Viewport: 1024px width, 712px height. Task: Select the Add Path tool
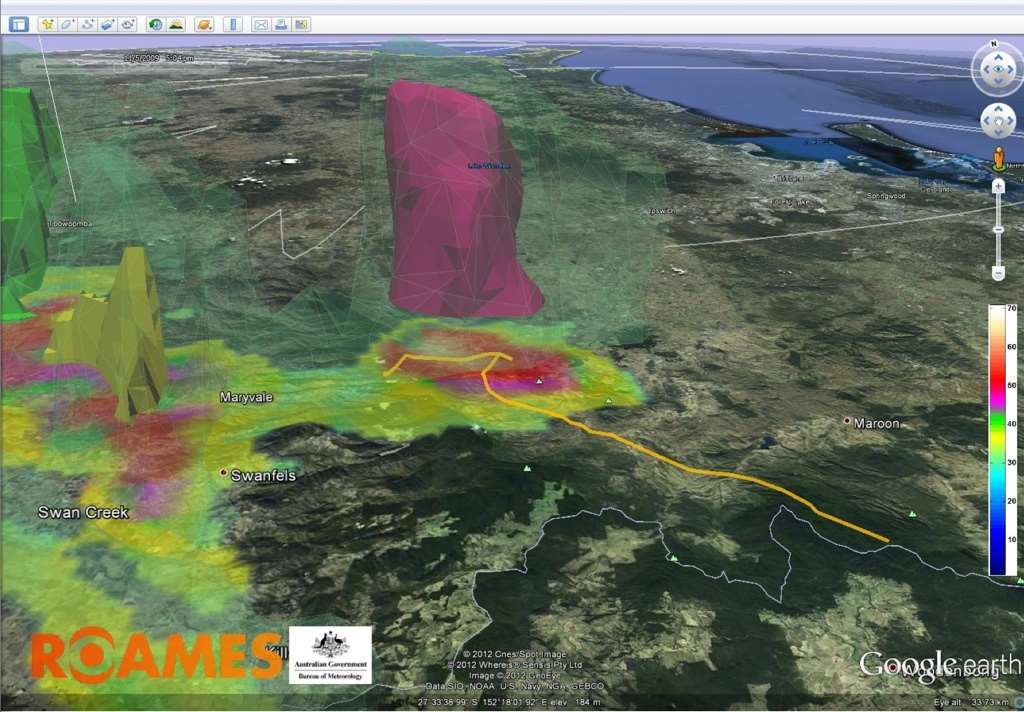pyautogui.click(x=87, y=23)
